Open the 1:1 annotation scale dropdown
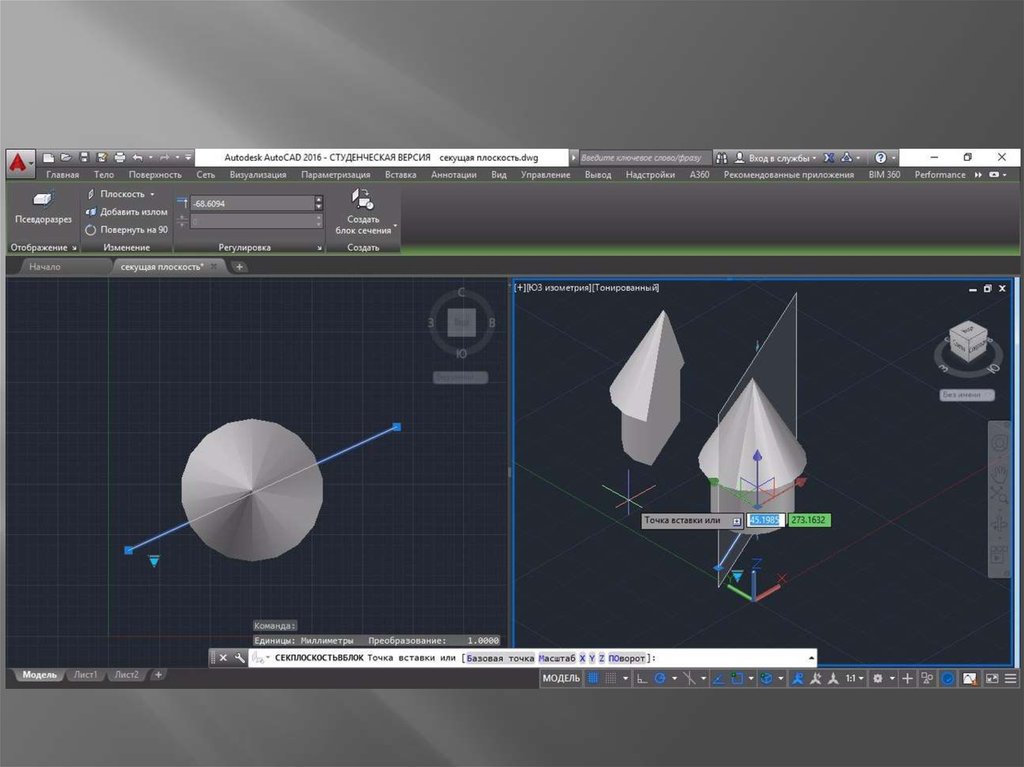1024x767 pixels. click(x=853, y=678)
